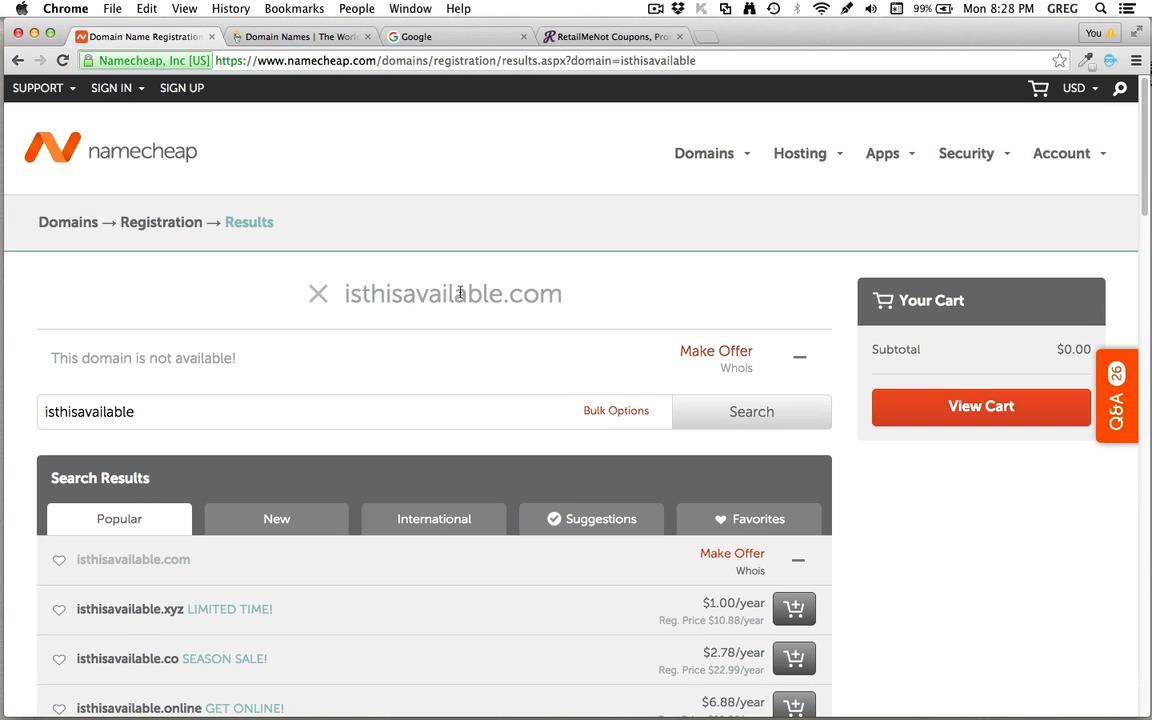Click the View Cart button
Viewport: 1152px width, 720px height.
pos(981,407)
